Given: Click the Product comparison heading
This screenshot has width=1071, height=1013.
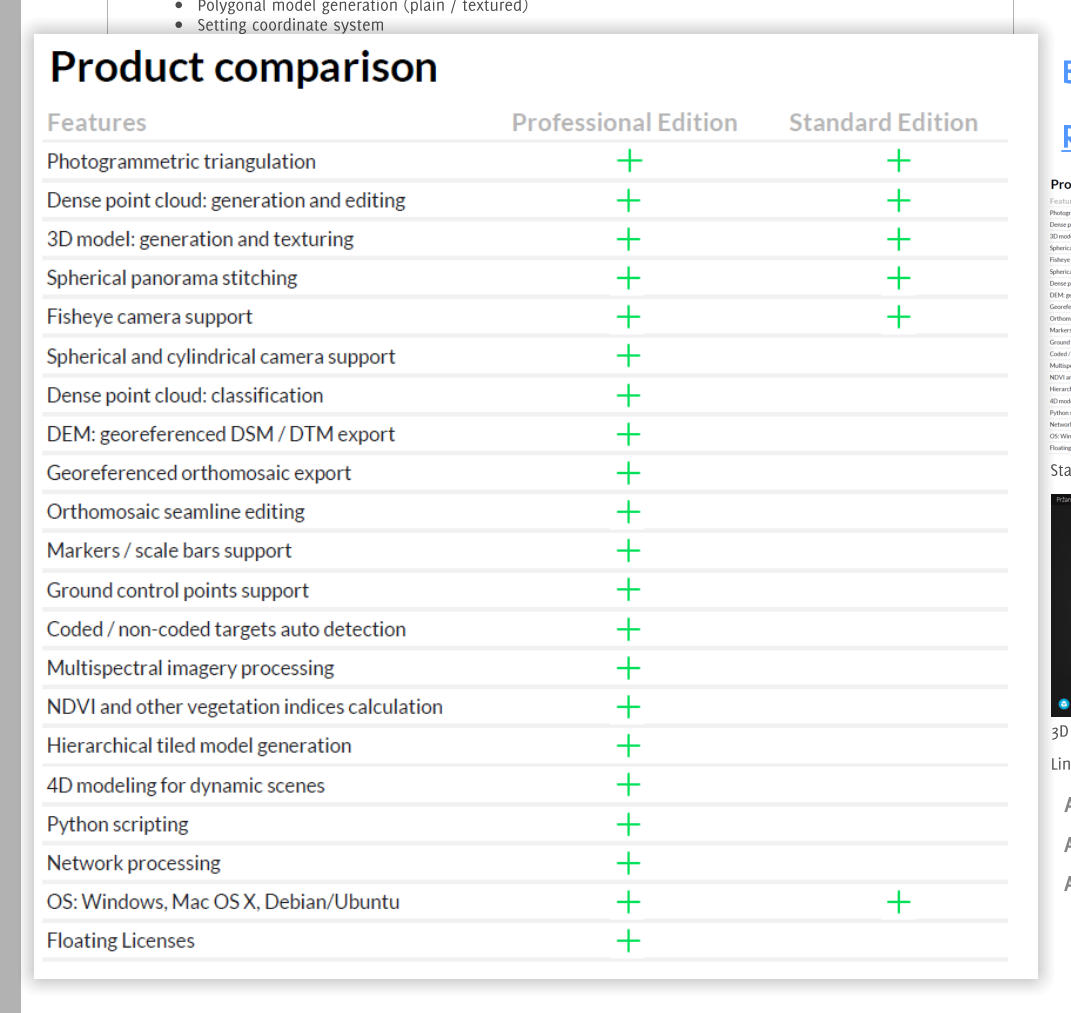Looking at the screenshot, I should point(243,68).
